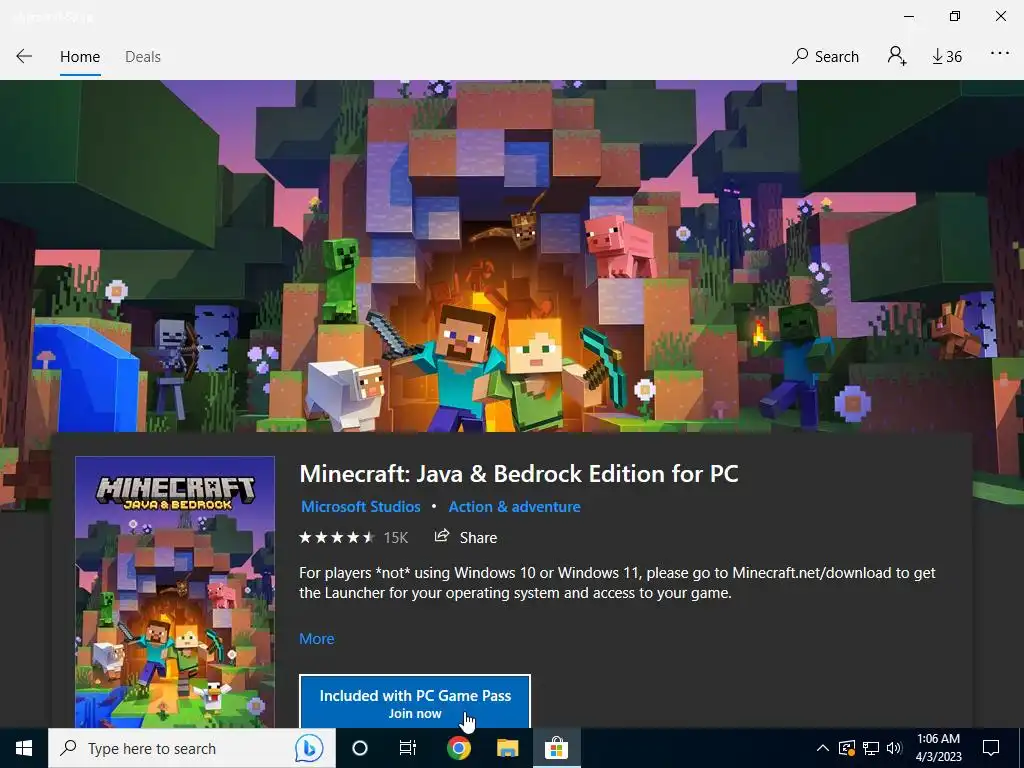Open Bing chat icon in search box
Screen dimensions: 1024x768
tap(308, 748)
